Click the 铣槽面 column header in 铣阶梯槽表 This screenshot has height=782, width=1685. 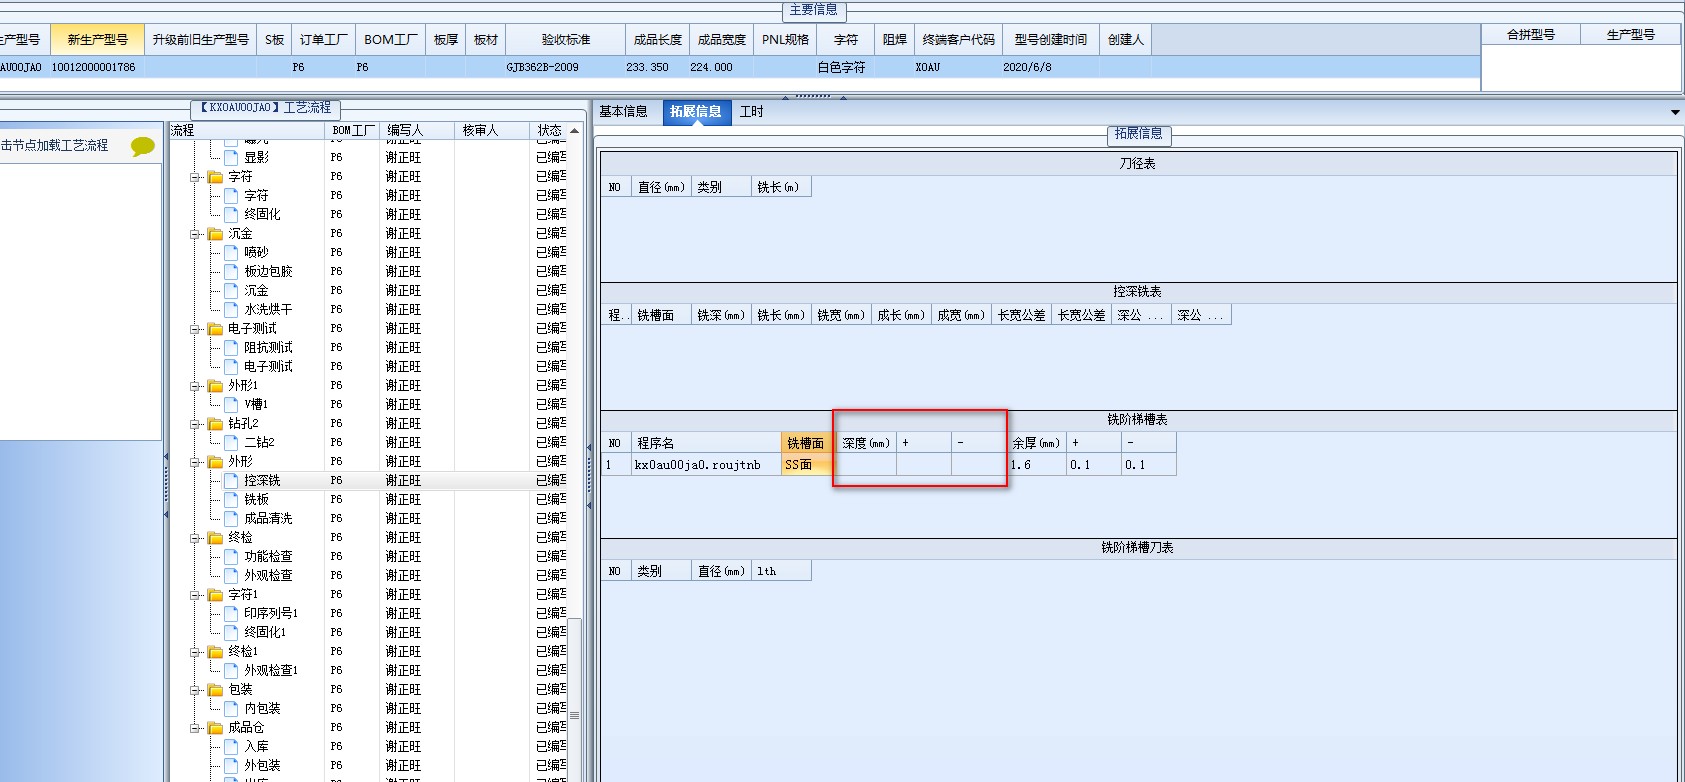click(x=806, y=443)
